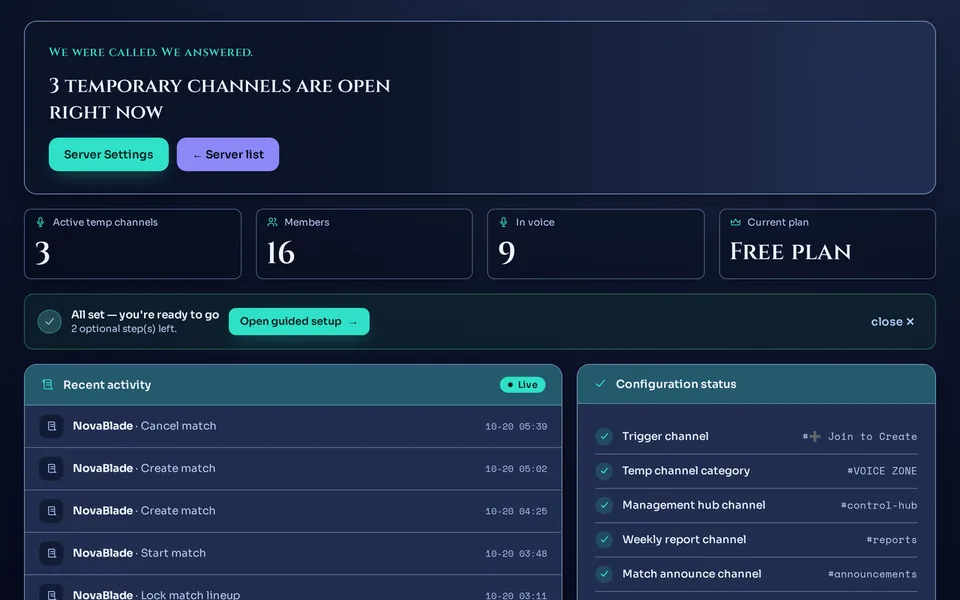
Task: Click the checkmark icon beside All set
Action: click(50, 321)
